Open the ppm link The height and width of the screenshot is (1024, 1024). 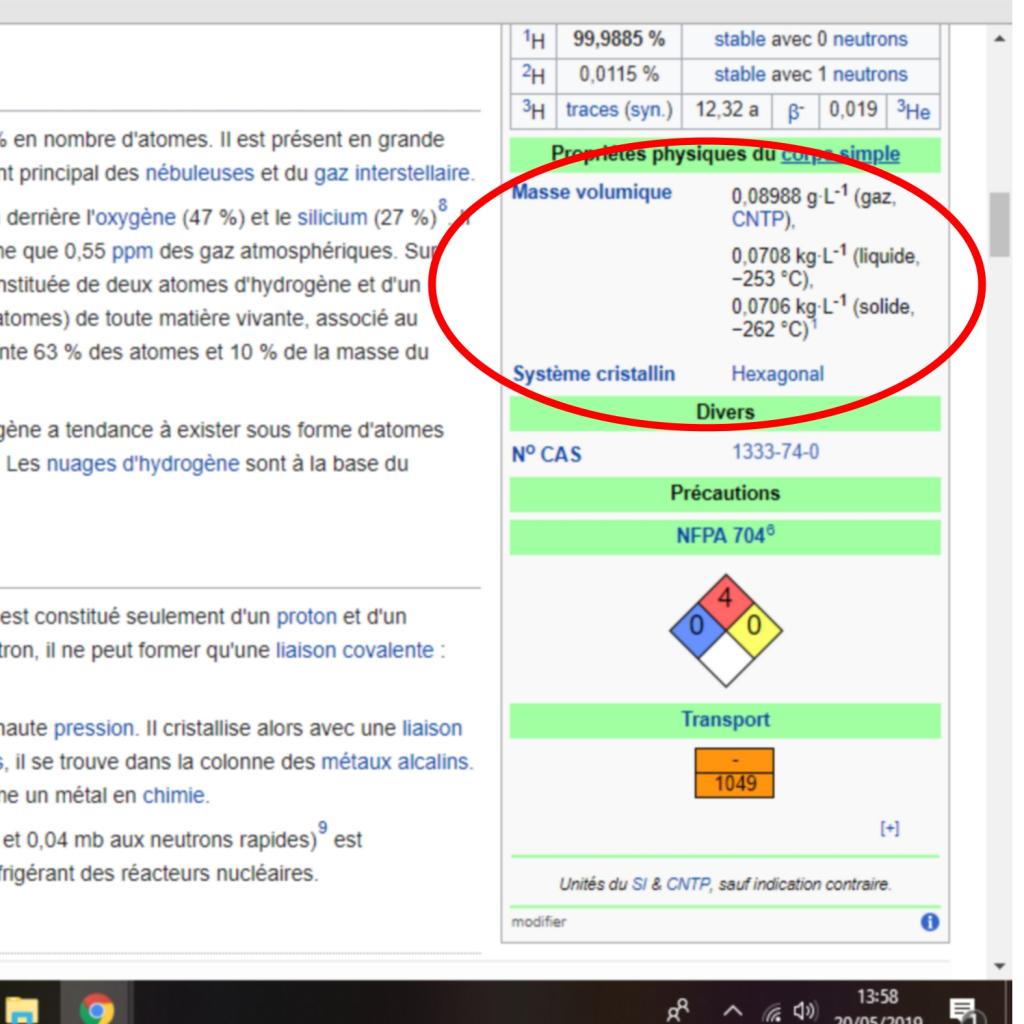(x=132, y=251)
